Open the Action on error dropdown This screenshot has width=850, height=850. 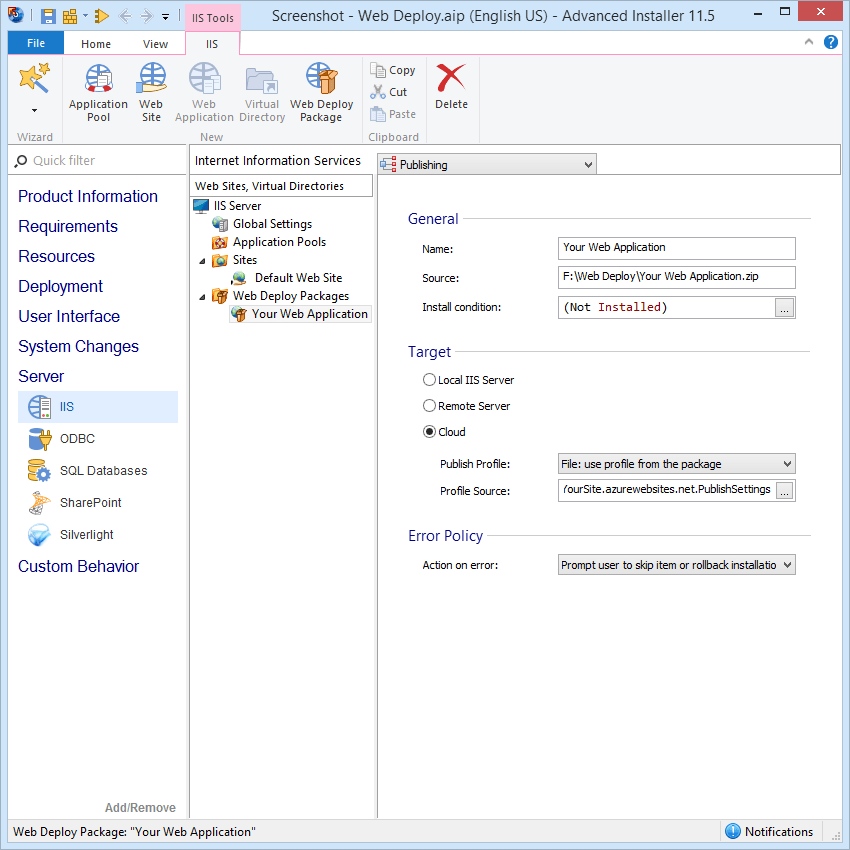pyautogui.click(x=786, y=564)
